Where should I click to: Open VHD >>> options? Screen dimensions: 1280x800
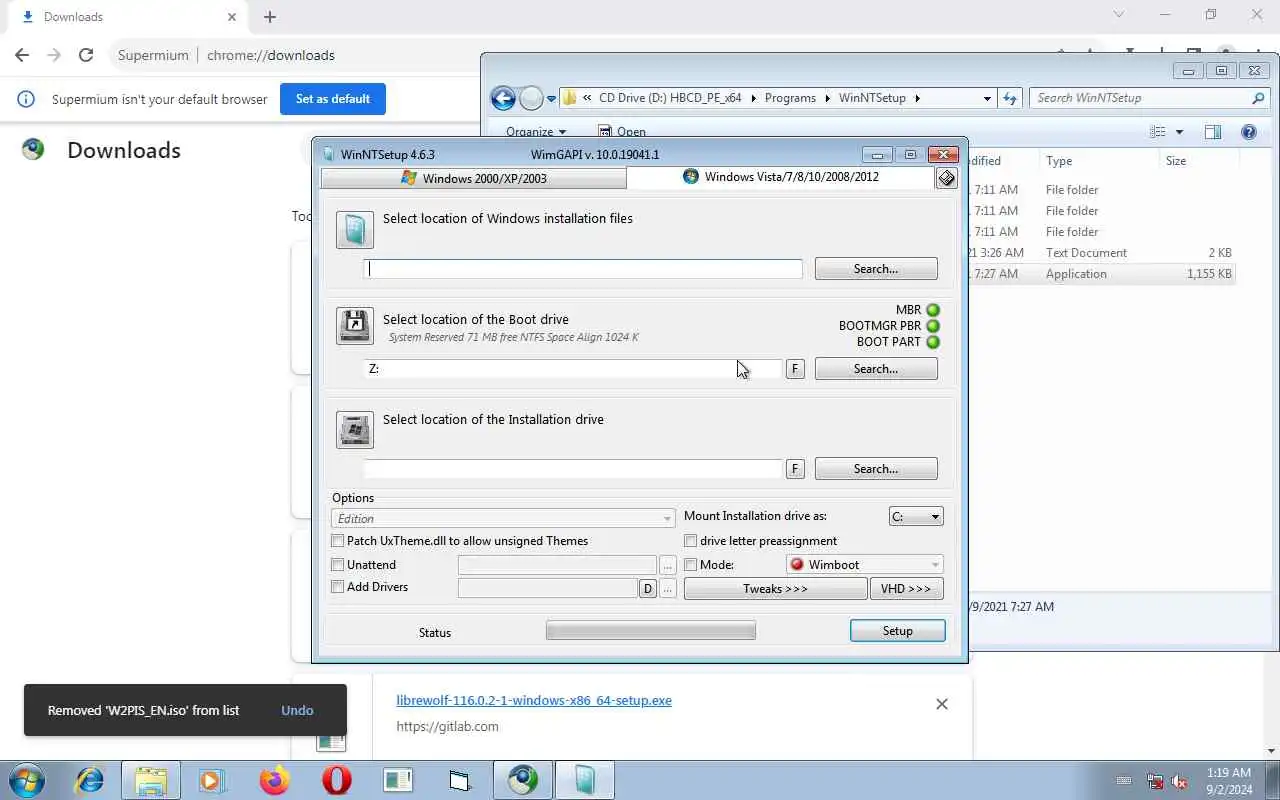coord(906,589)
